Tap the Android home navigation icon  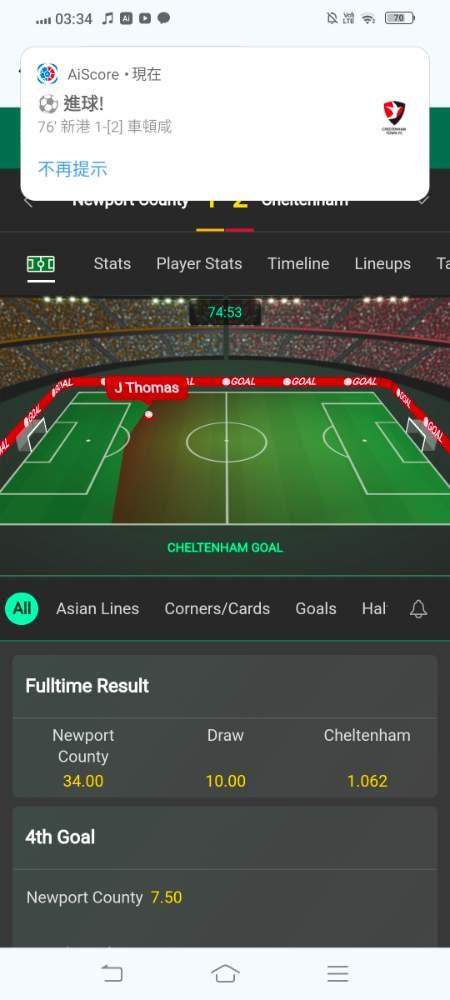point(225,973)
